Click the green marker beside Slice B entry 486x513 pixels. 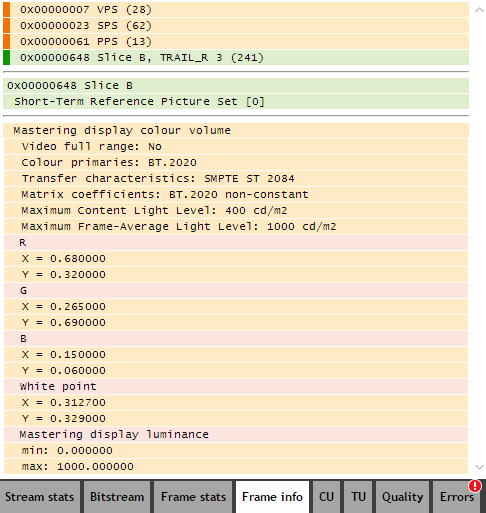[x=6, y=58]
